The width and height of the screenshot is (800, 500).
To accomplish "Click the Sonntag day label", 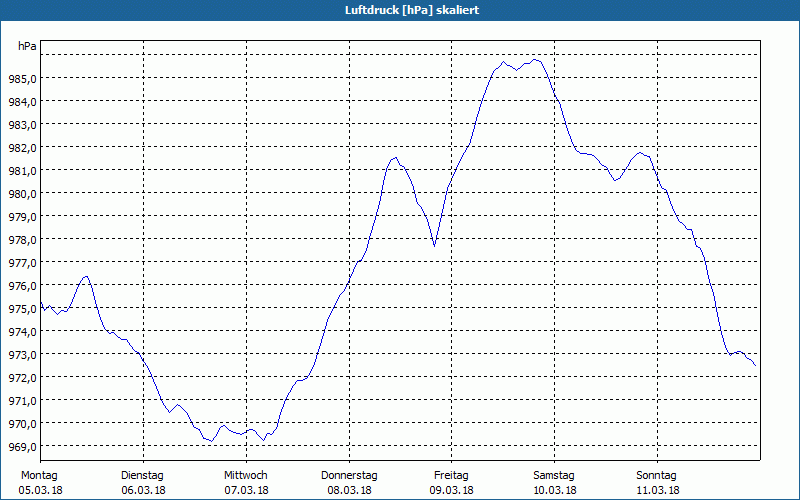I will (x=657, y=475).
